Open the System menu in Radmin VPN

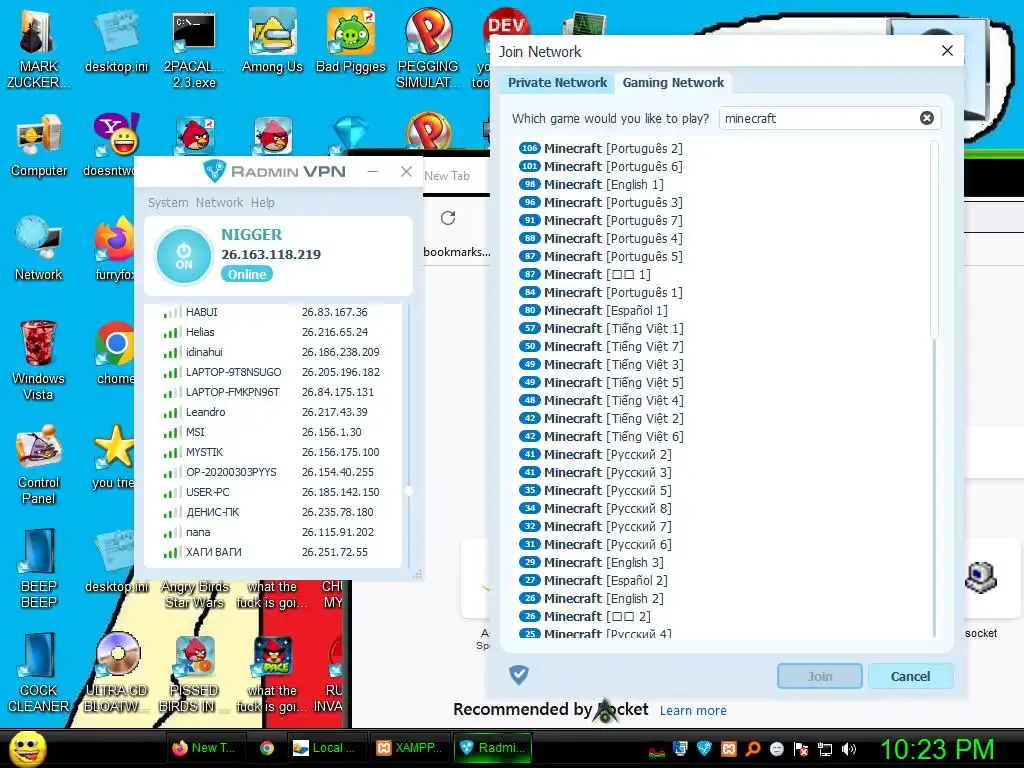(168, 202)
